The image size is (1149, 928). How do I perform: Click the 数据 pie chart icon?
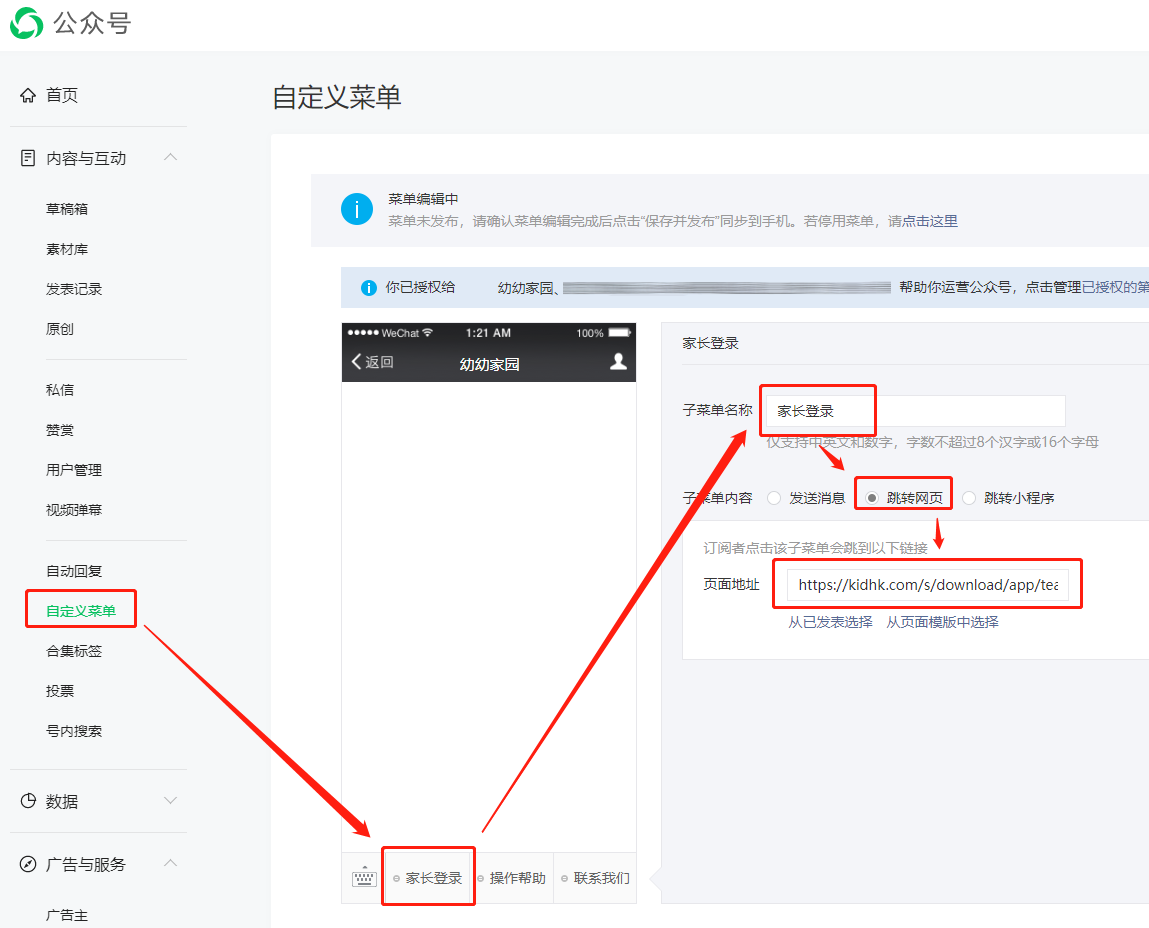(x=28, y=801)
